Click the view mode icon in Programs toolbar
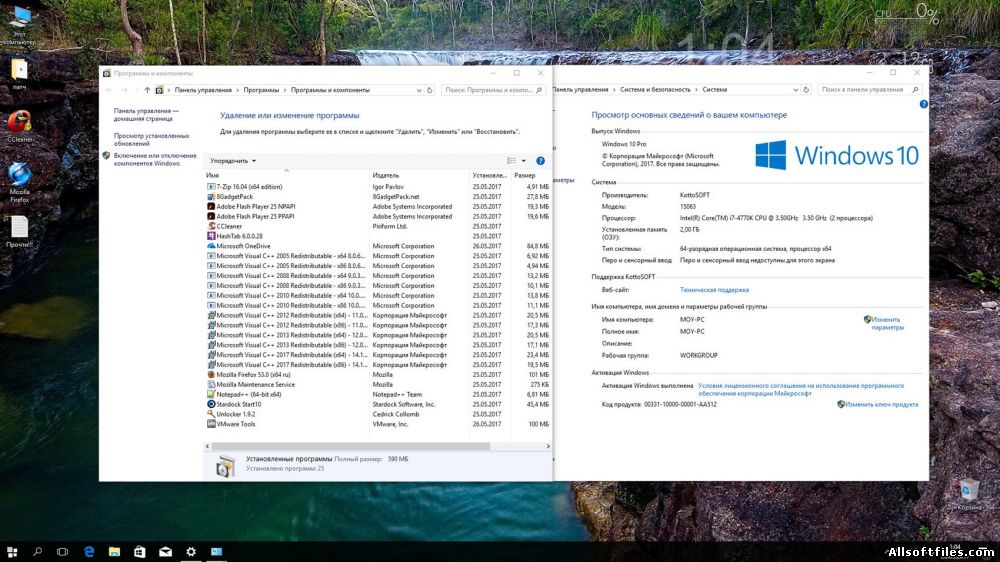 point(511,161)
